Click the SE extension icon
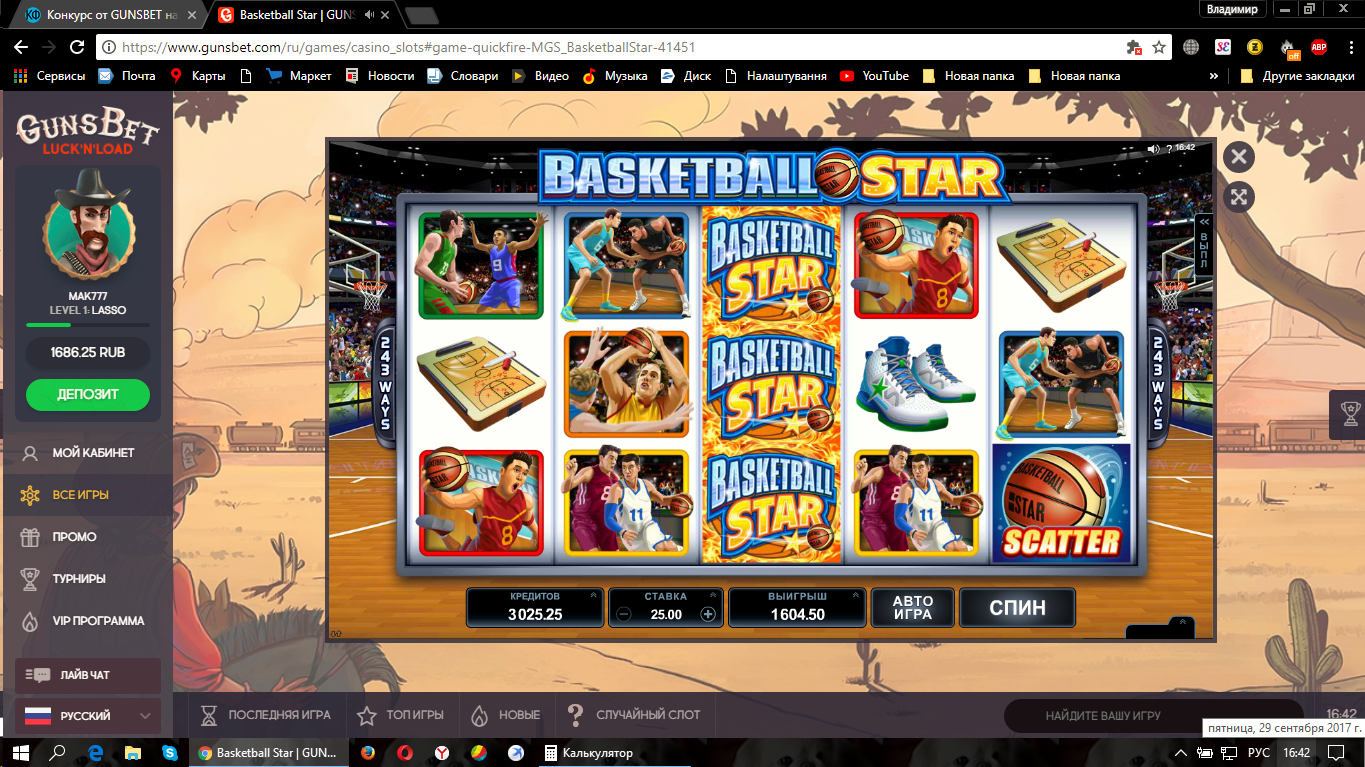Viewport: 1365px width, 767px height. coord(1223,47)
